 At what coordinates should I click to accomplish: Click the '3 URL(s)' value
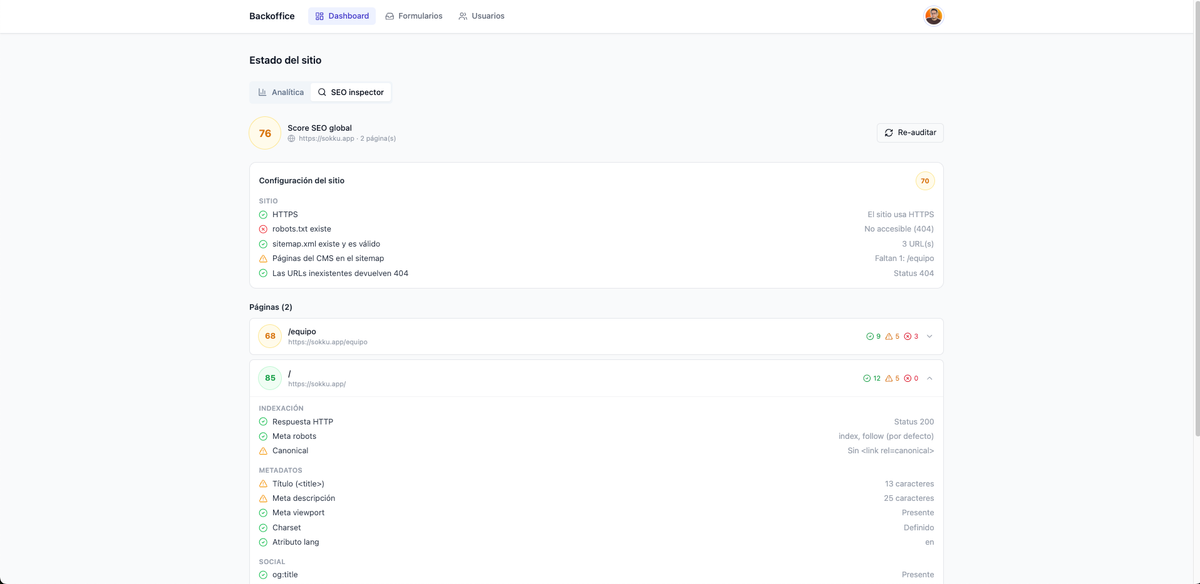click(x=918, y=244)
